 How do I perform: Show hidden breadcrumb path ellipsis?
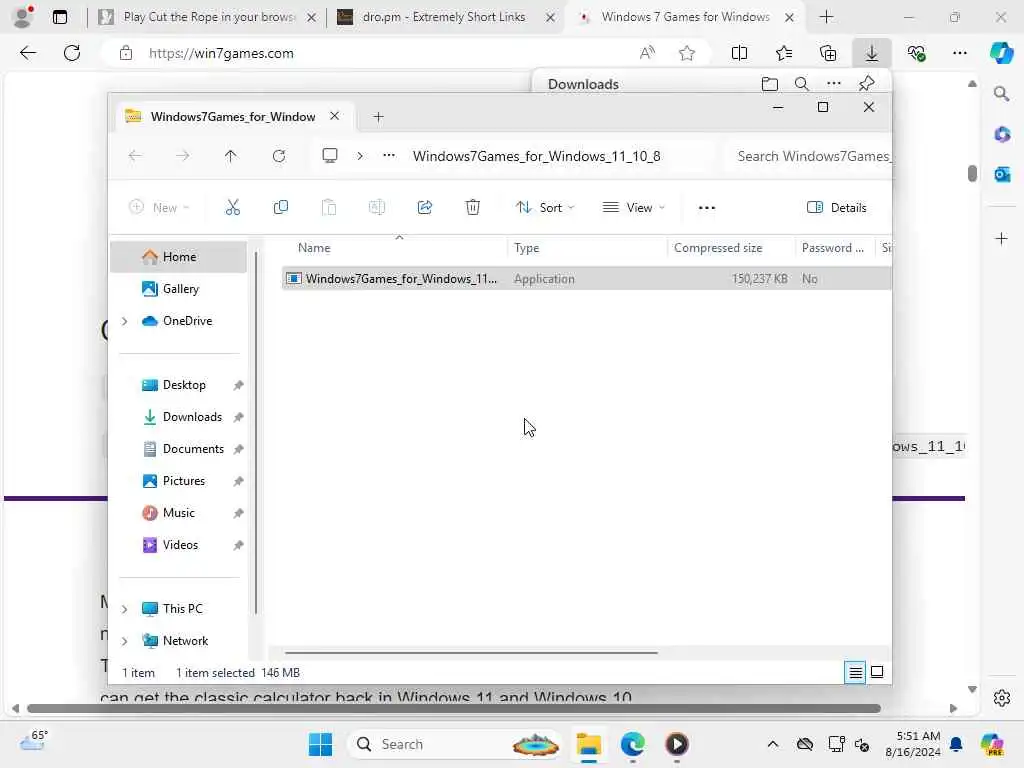tap(389, 155)
